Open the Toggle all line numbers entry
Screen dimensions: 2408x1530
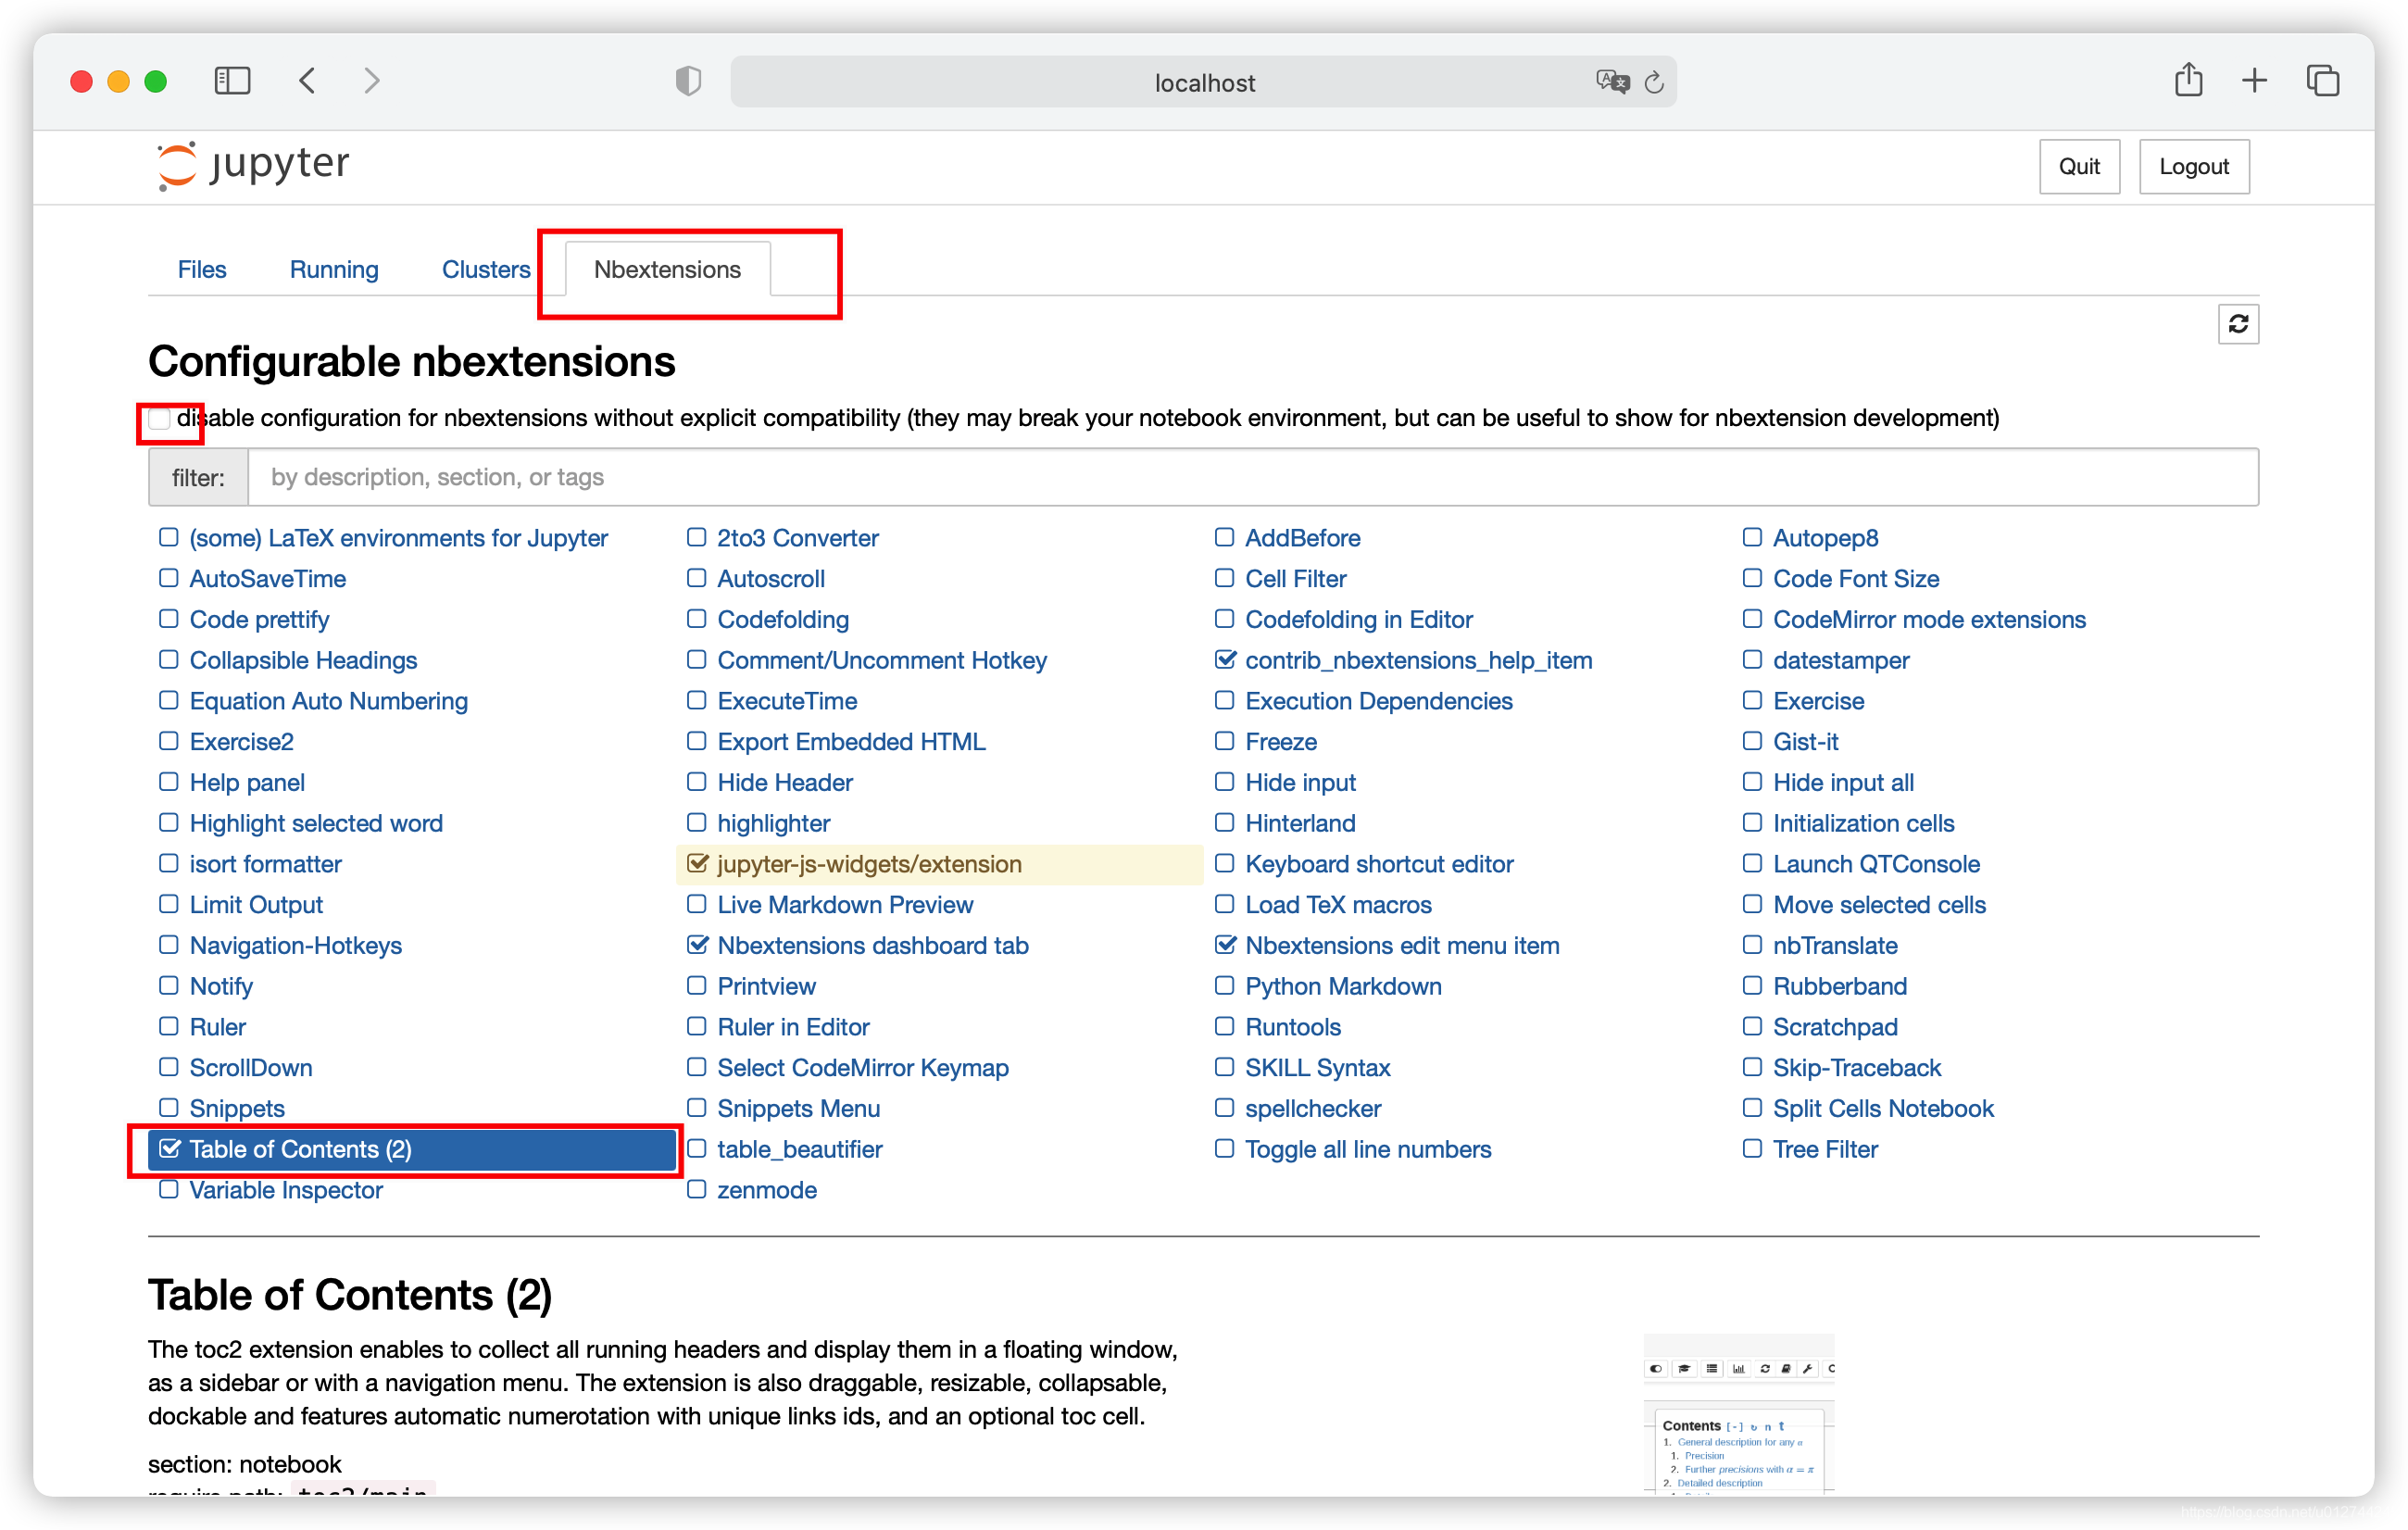(x=1368, y=1149)
